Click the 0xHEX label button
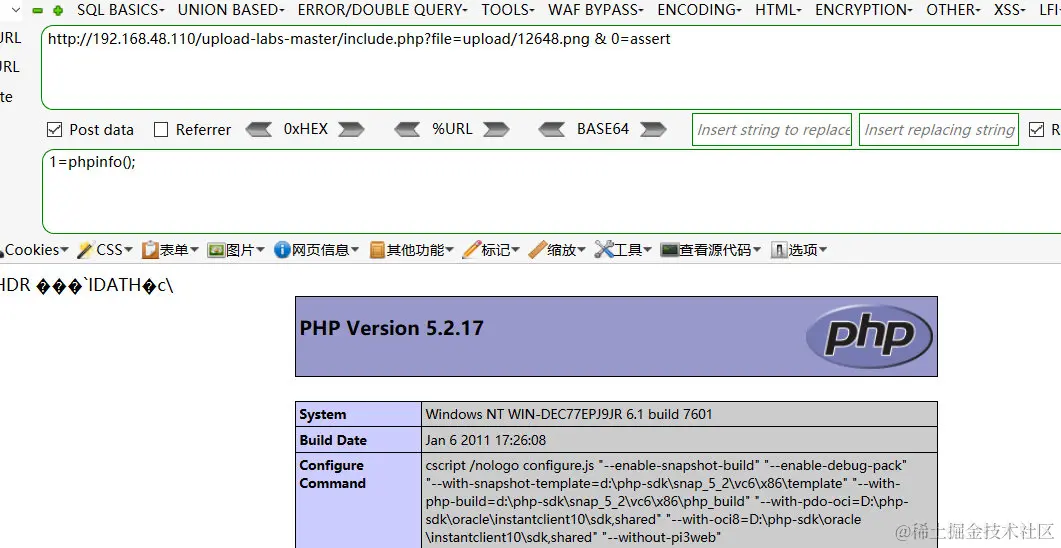 pyautogui.click(x=306, y=129)
